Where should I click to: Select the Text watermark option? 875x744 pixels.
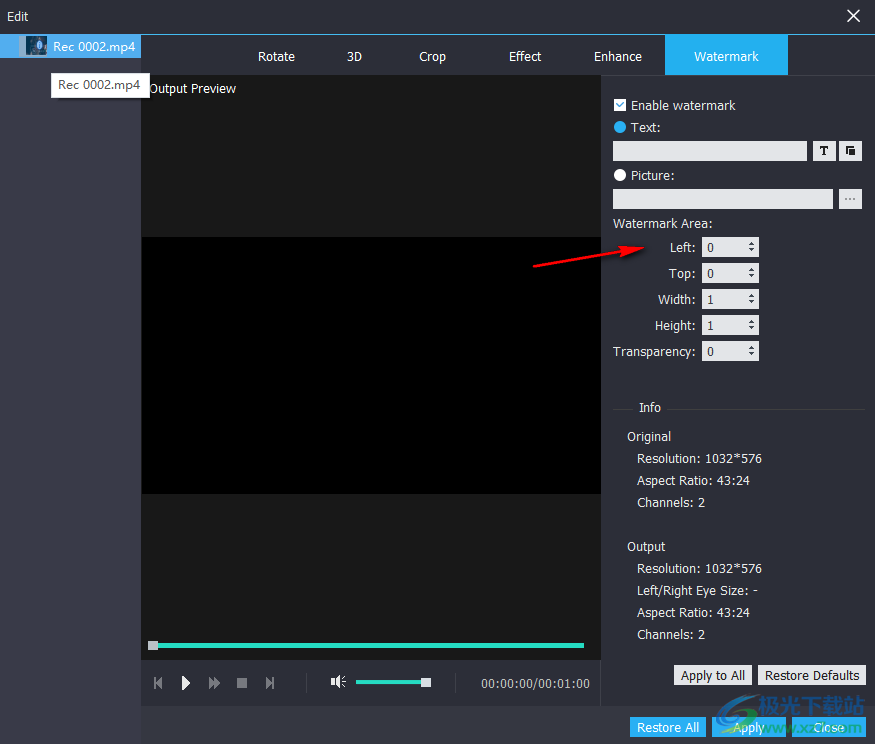click(x=619, y=127)
